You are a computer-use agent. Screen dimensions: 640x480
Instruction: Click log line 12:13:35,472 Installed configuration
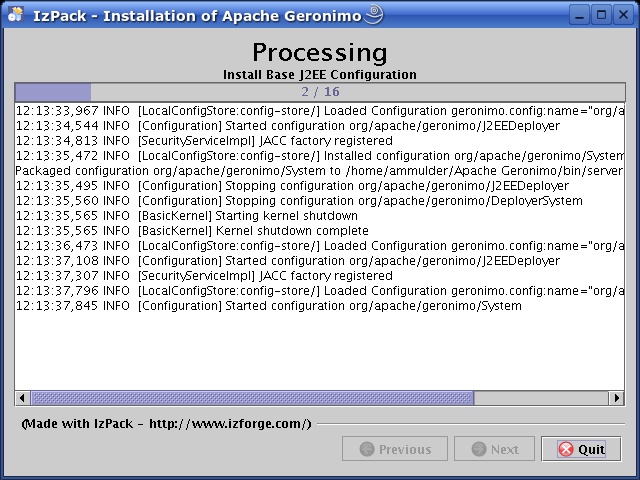[x=320, y=156]
